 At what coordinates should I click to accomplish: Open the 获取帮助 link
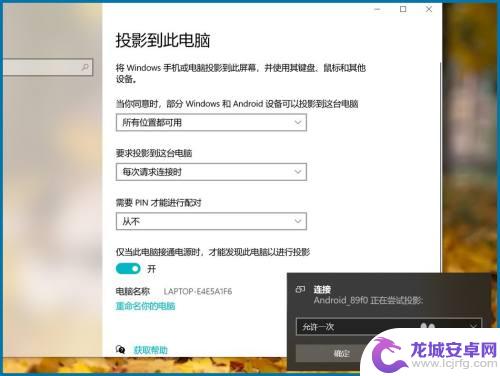[x=150, y=350]
